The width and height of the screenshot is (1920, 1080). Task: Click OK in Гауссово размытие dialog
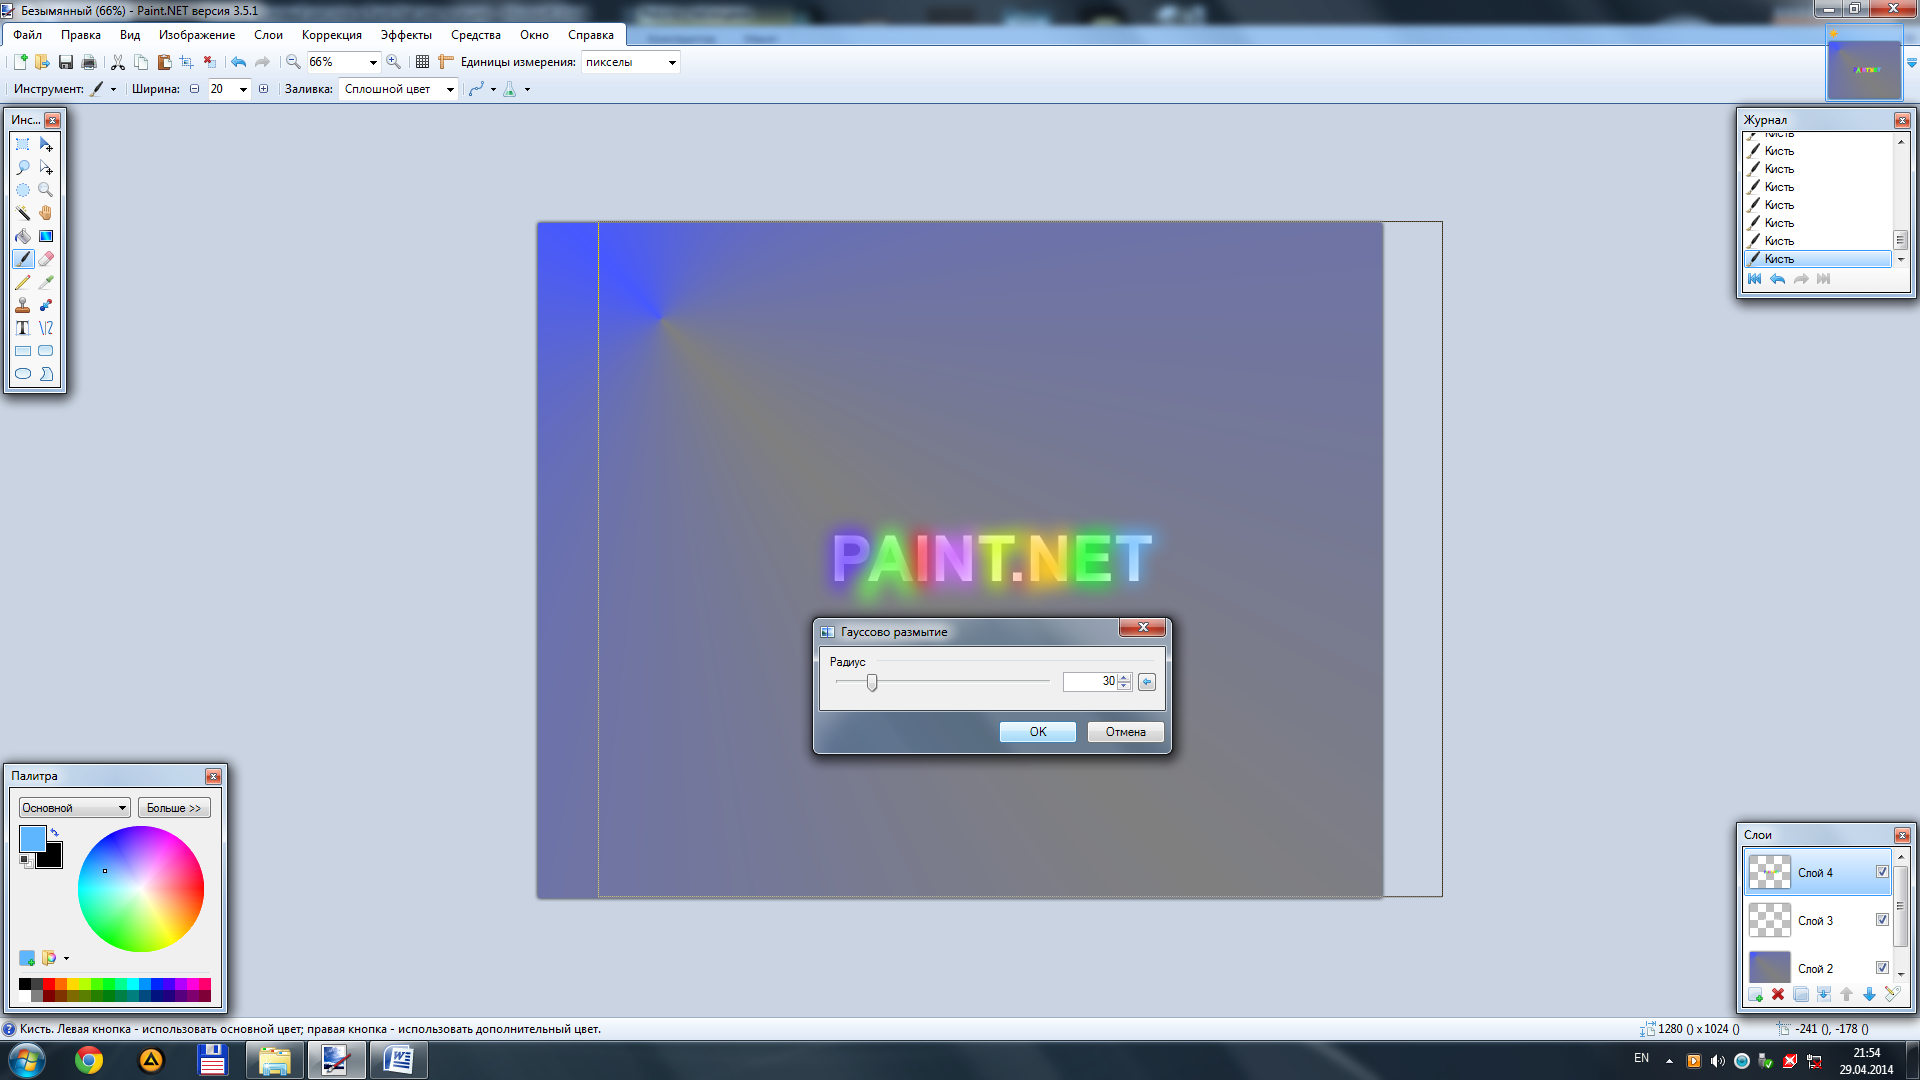click(x=1038, y=732)
